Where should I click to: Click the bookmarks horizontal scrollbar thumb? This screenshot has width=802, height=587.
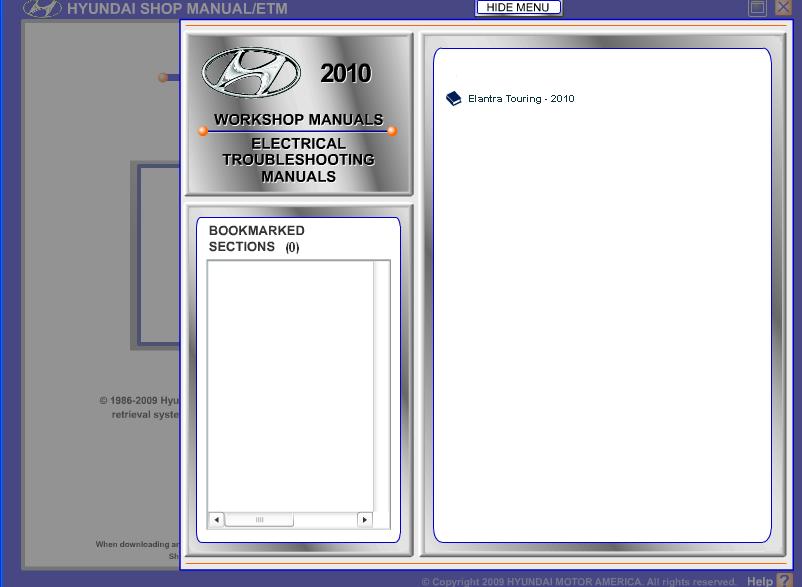(259, 520)
